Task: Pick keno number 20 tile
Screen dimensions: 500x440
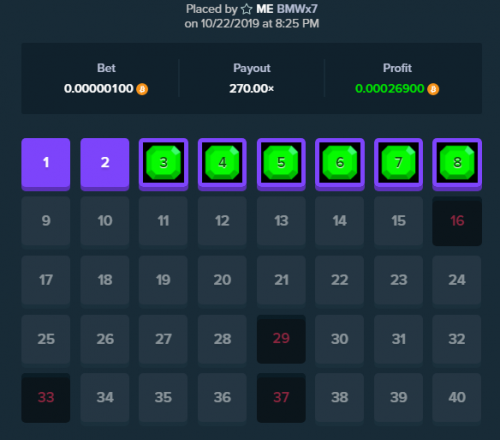Action: point(222,280)
